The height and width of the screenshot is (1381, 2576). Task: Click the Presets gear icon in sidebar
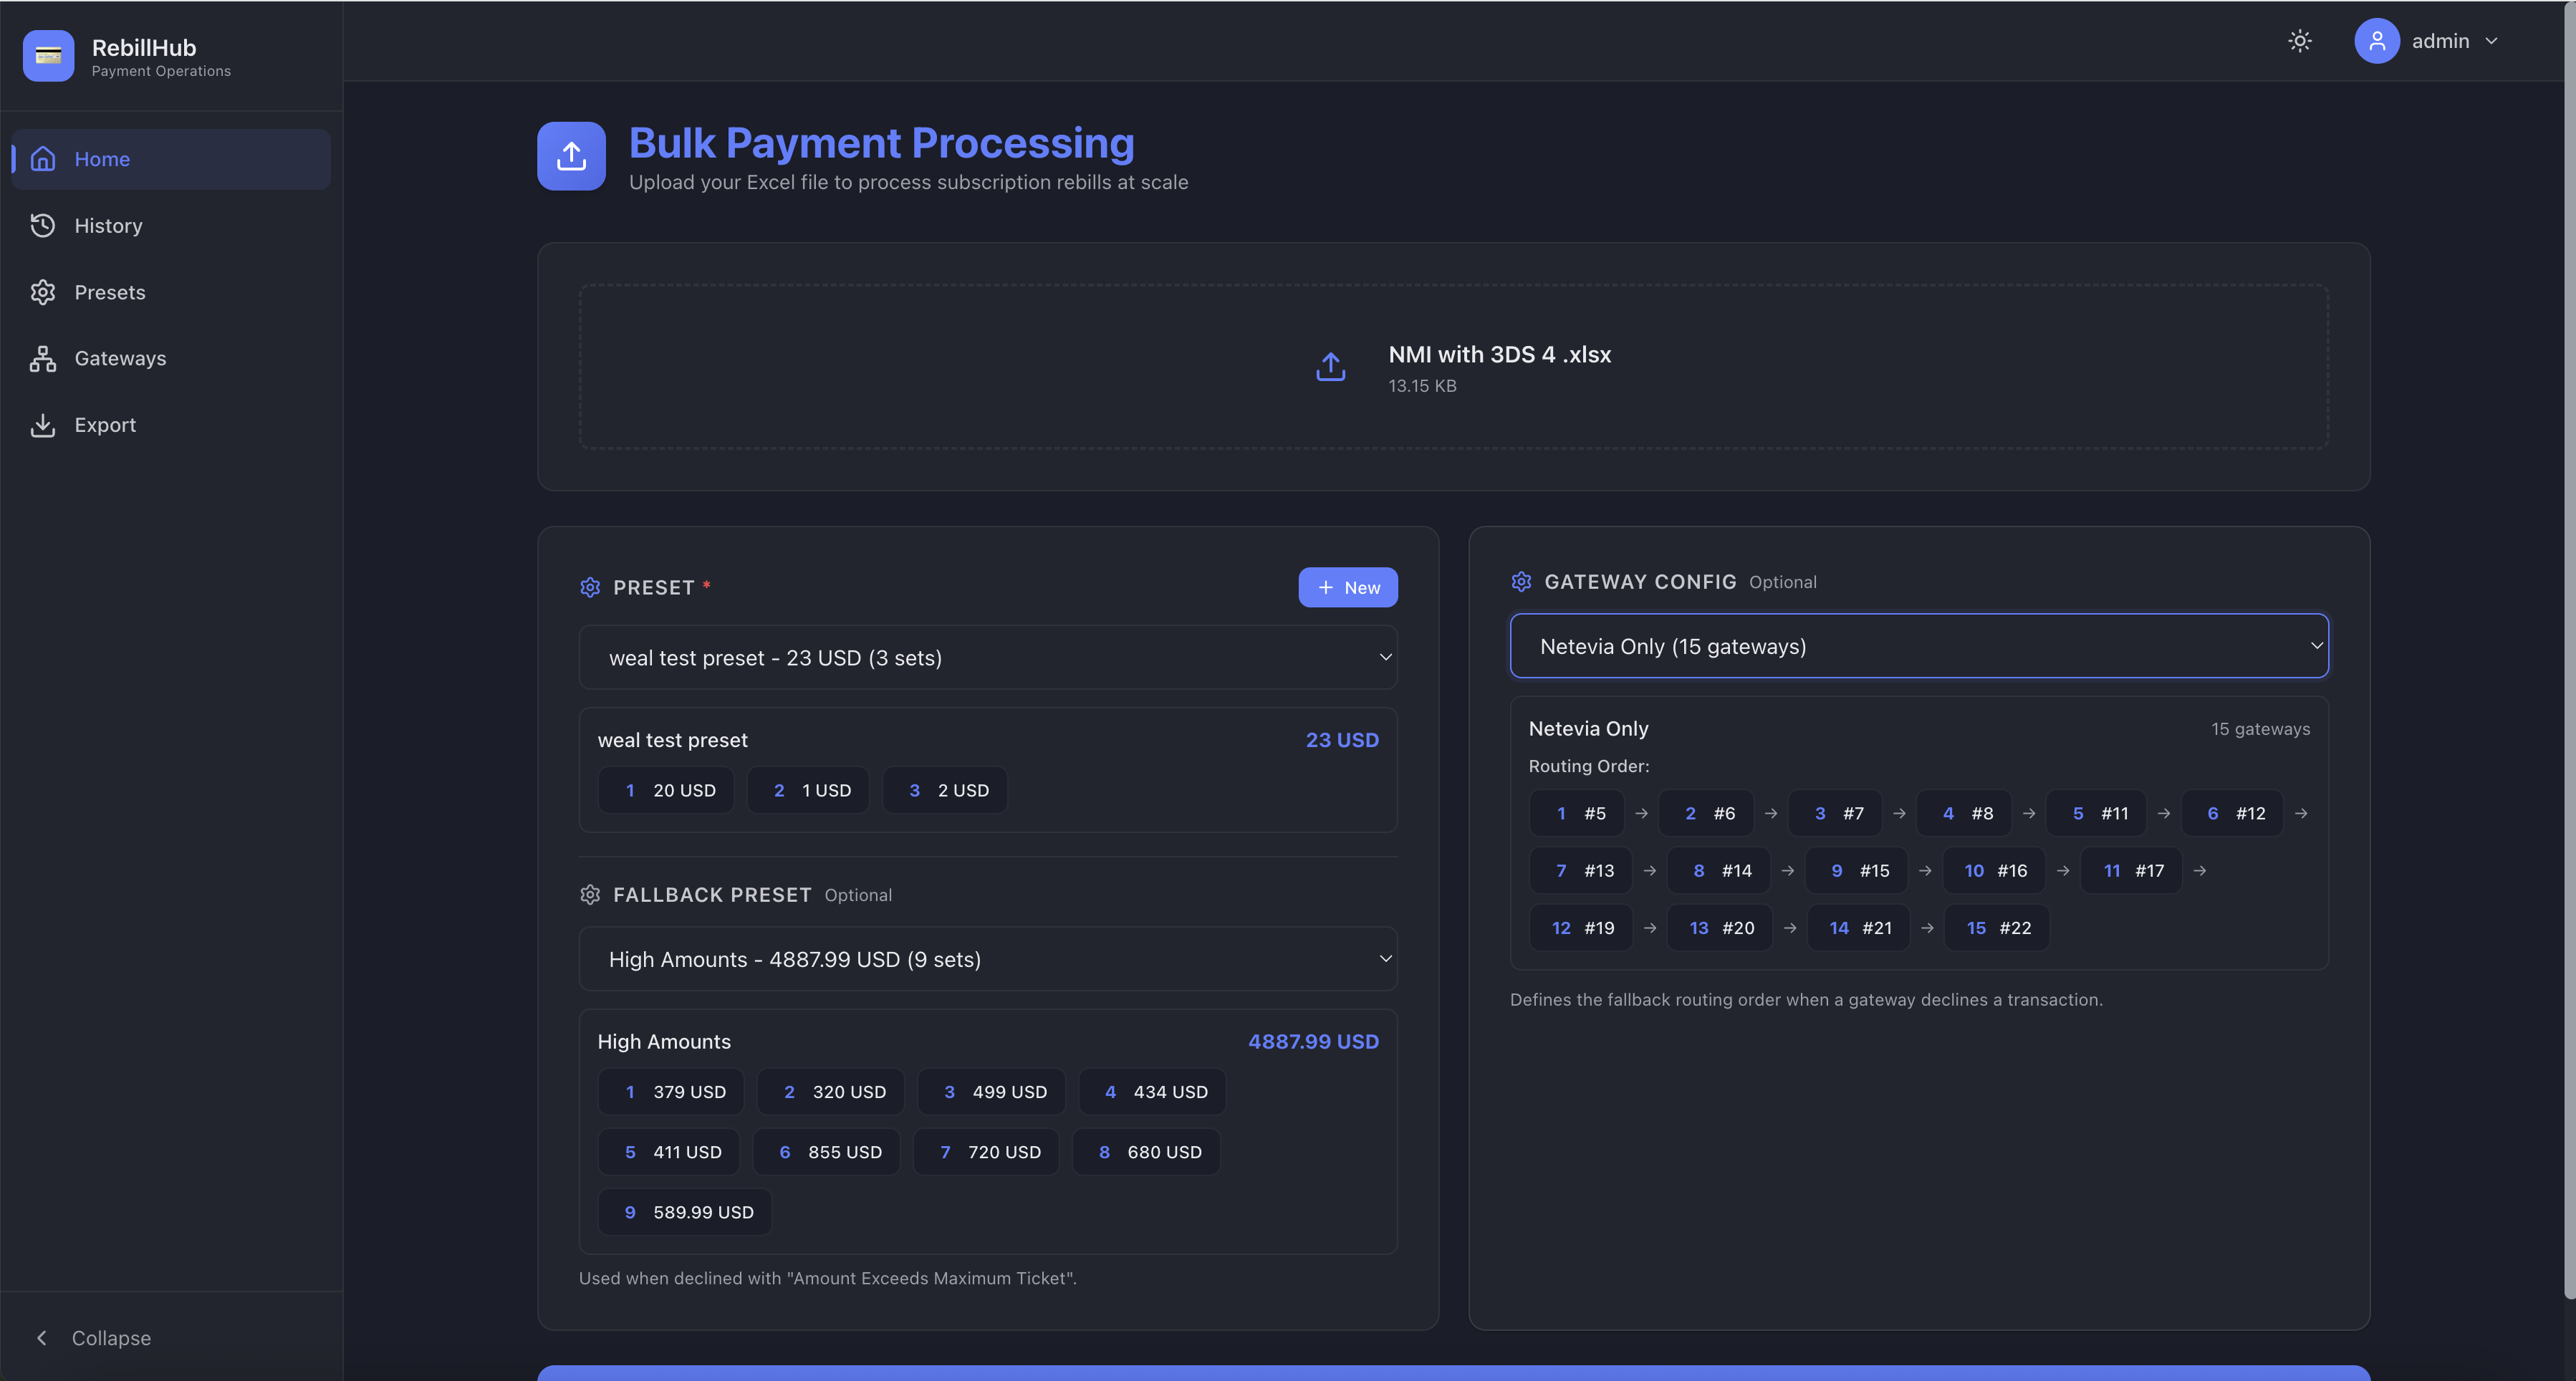coord(43,292)
